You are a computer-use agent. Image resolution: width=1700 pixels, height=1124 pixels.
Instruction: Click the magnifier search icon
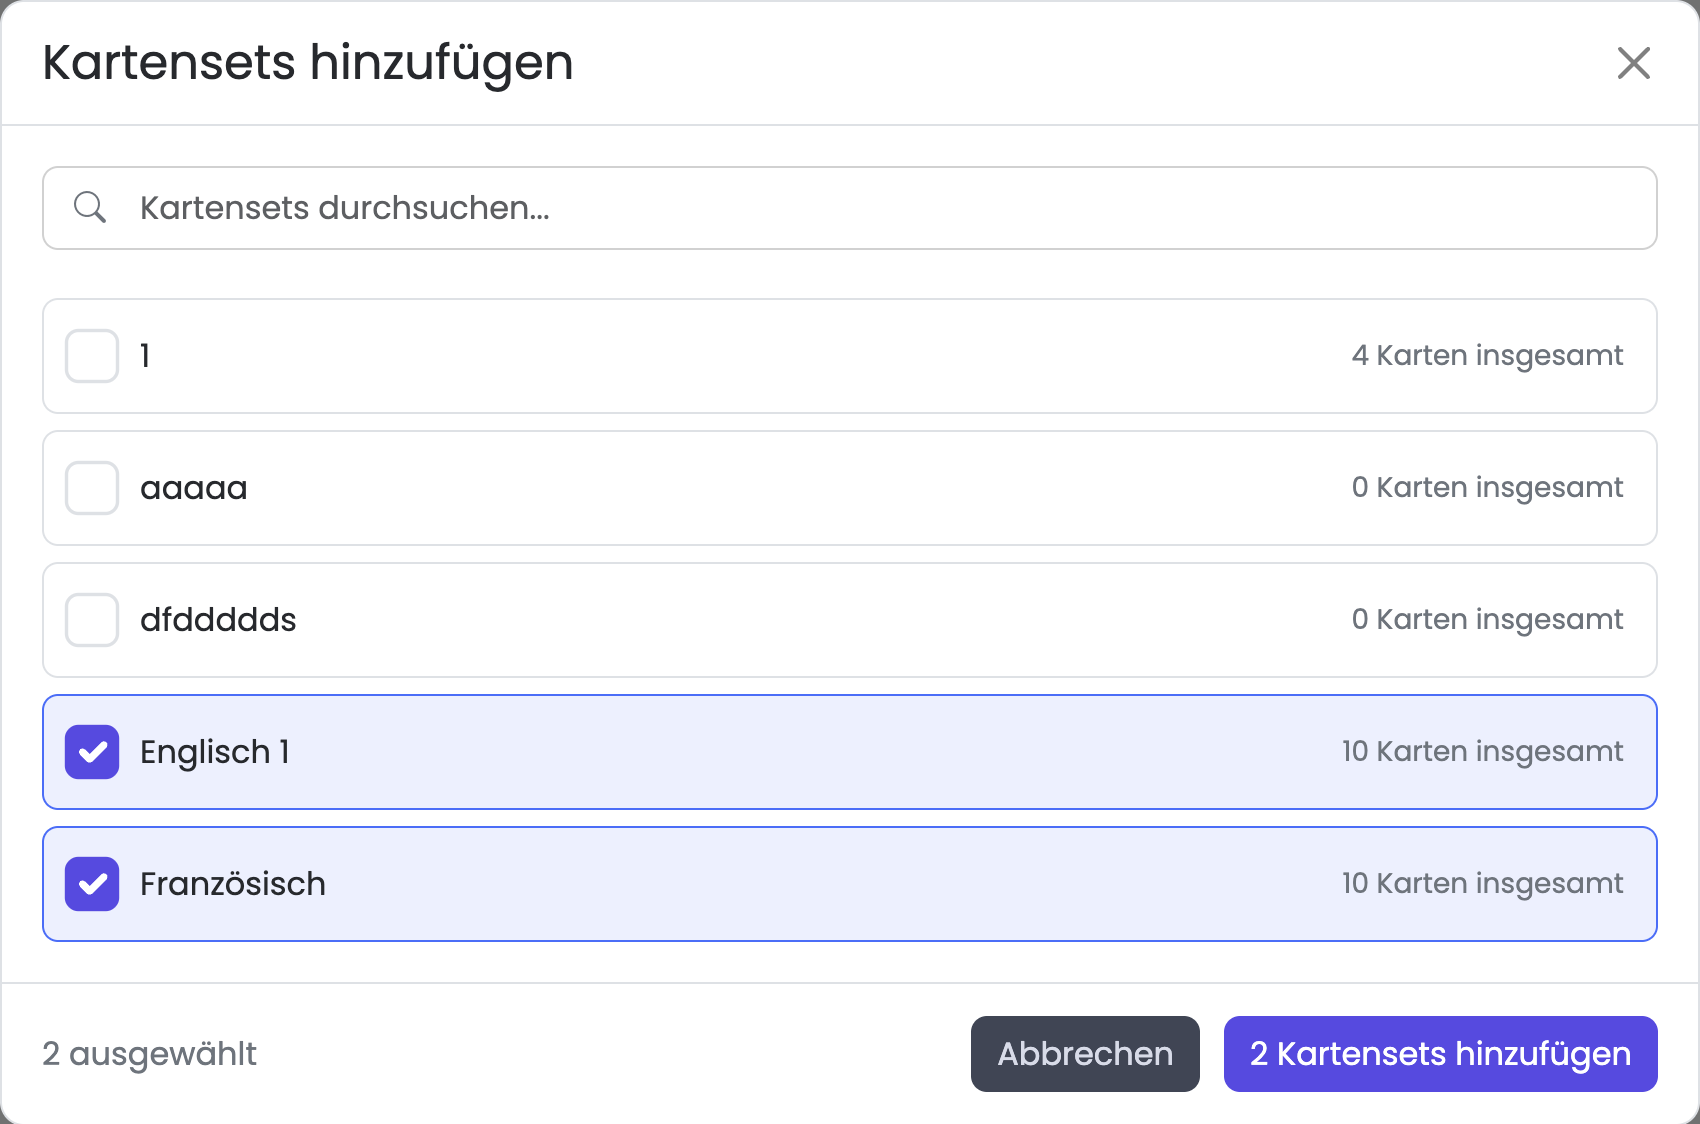[90, 207]
